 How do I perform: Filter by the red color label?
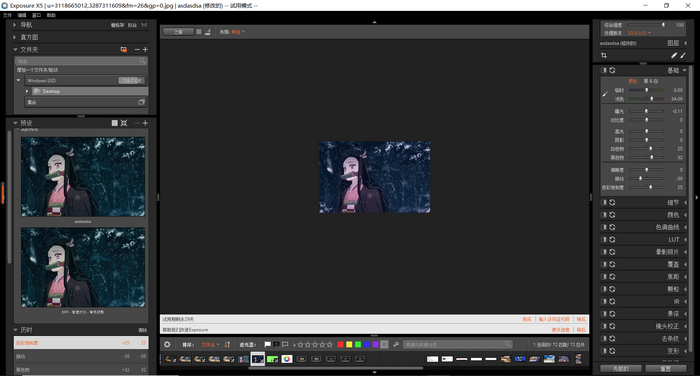(x=341, y=344)
